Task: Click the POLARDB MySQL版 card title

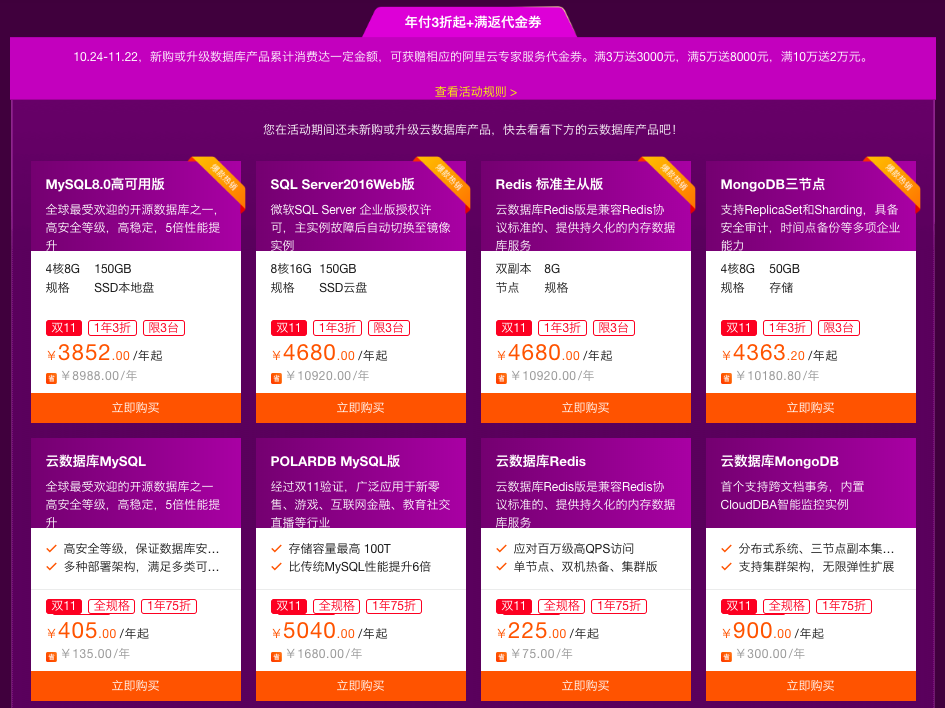Action: (335, 462)
